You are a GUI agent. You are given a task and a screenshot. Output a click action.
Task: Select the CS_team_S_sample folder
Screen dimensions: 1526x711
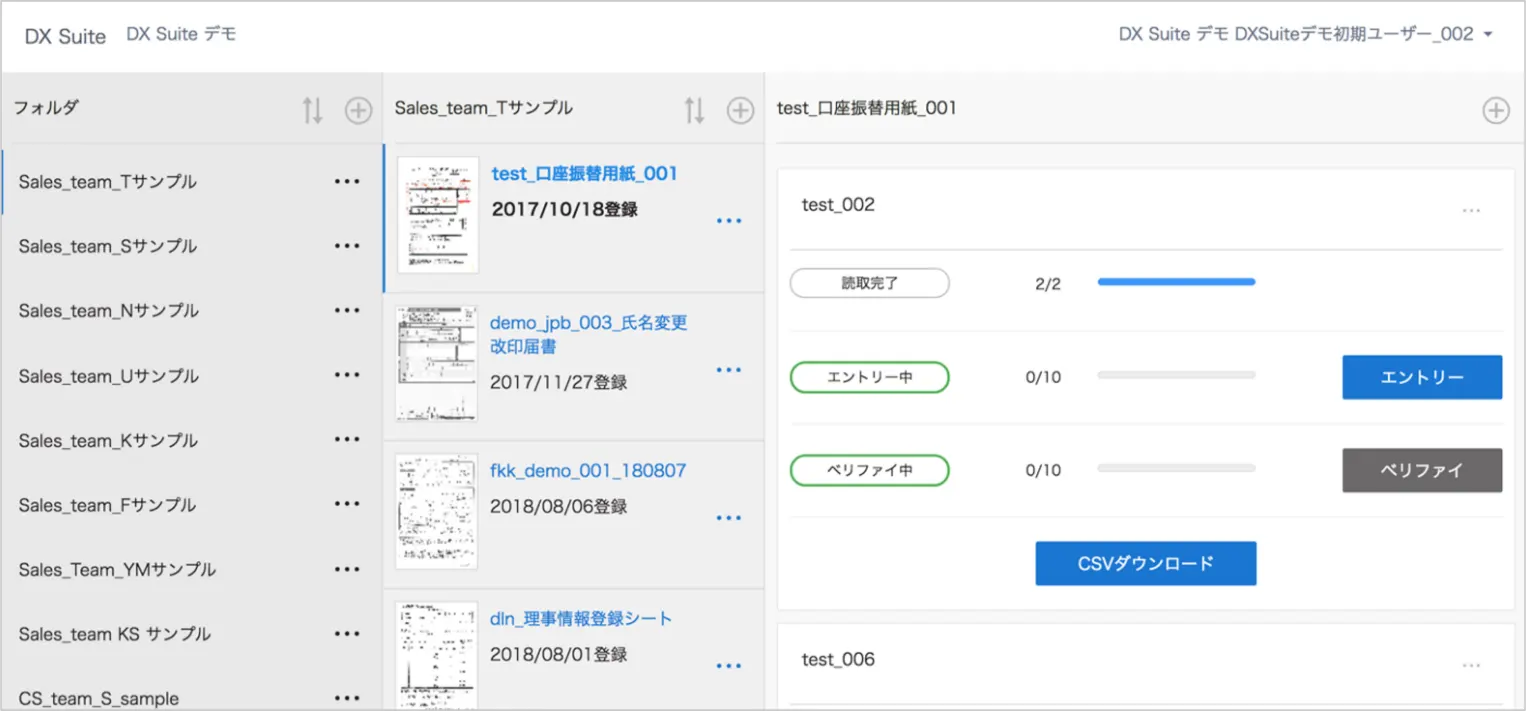pyautogui.click(x=99, y=699)
